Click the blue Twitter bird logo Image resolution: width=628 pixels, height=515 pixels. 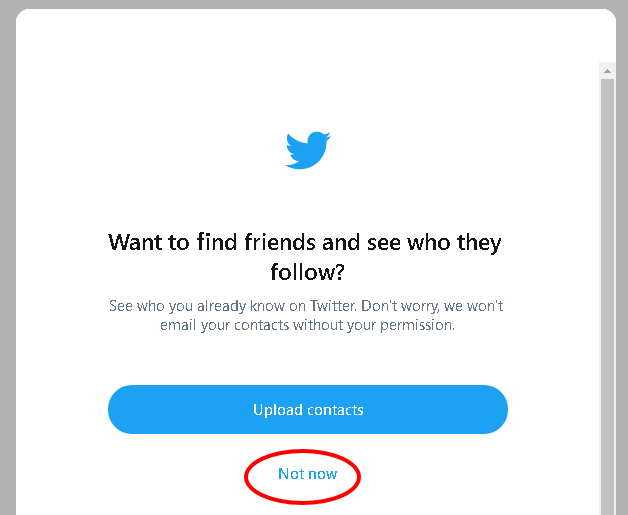tap(308, 150)
